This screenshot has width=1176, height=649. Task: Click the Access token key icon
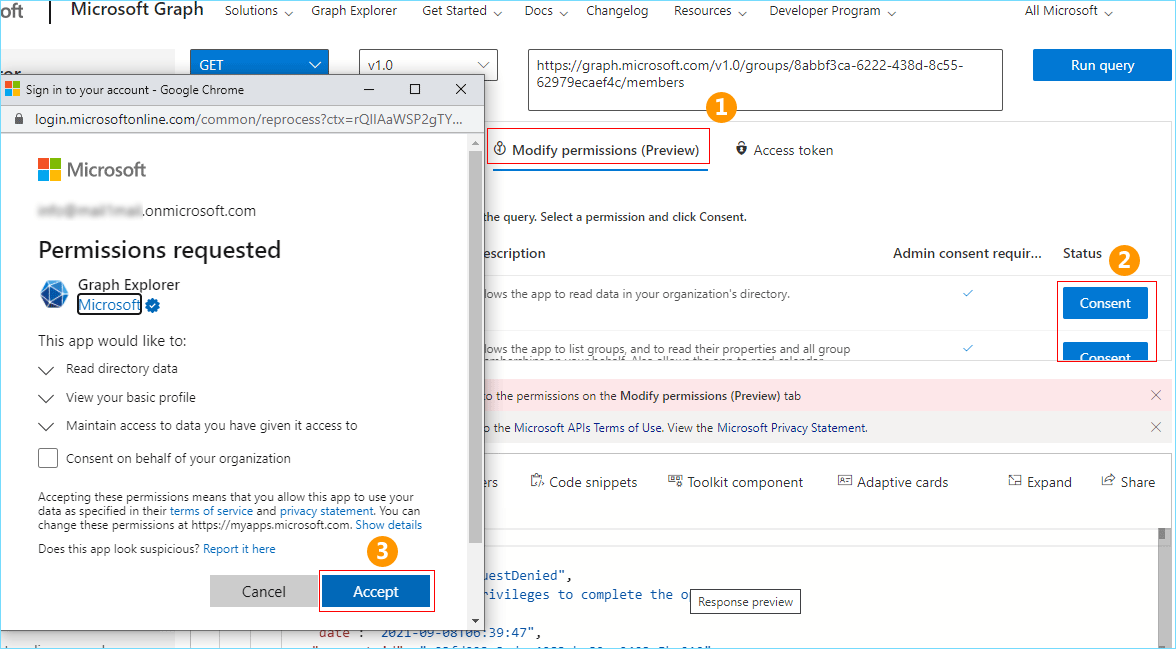[x=741, y=149]
